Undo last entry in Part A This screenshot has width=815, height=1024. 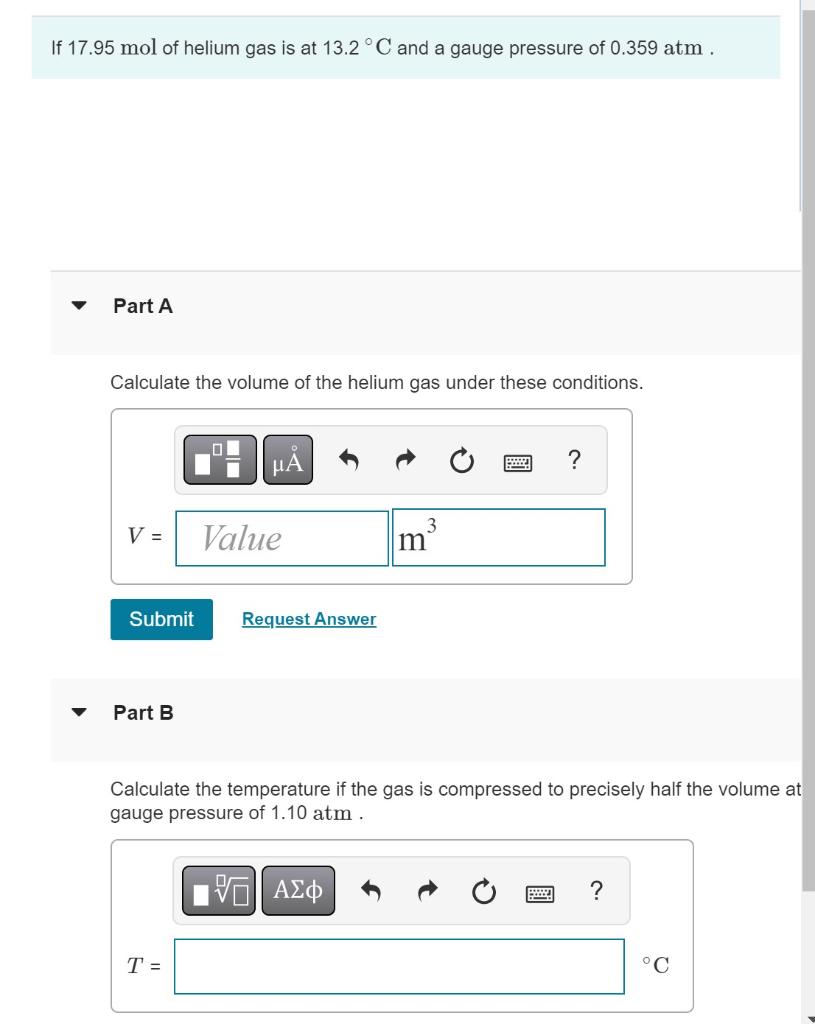(349, 460)
